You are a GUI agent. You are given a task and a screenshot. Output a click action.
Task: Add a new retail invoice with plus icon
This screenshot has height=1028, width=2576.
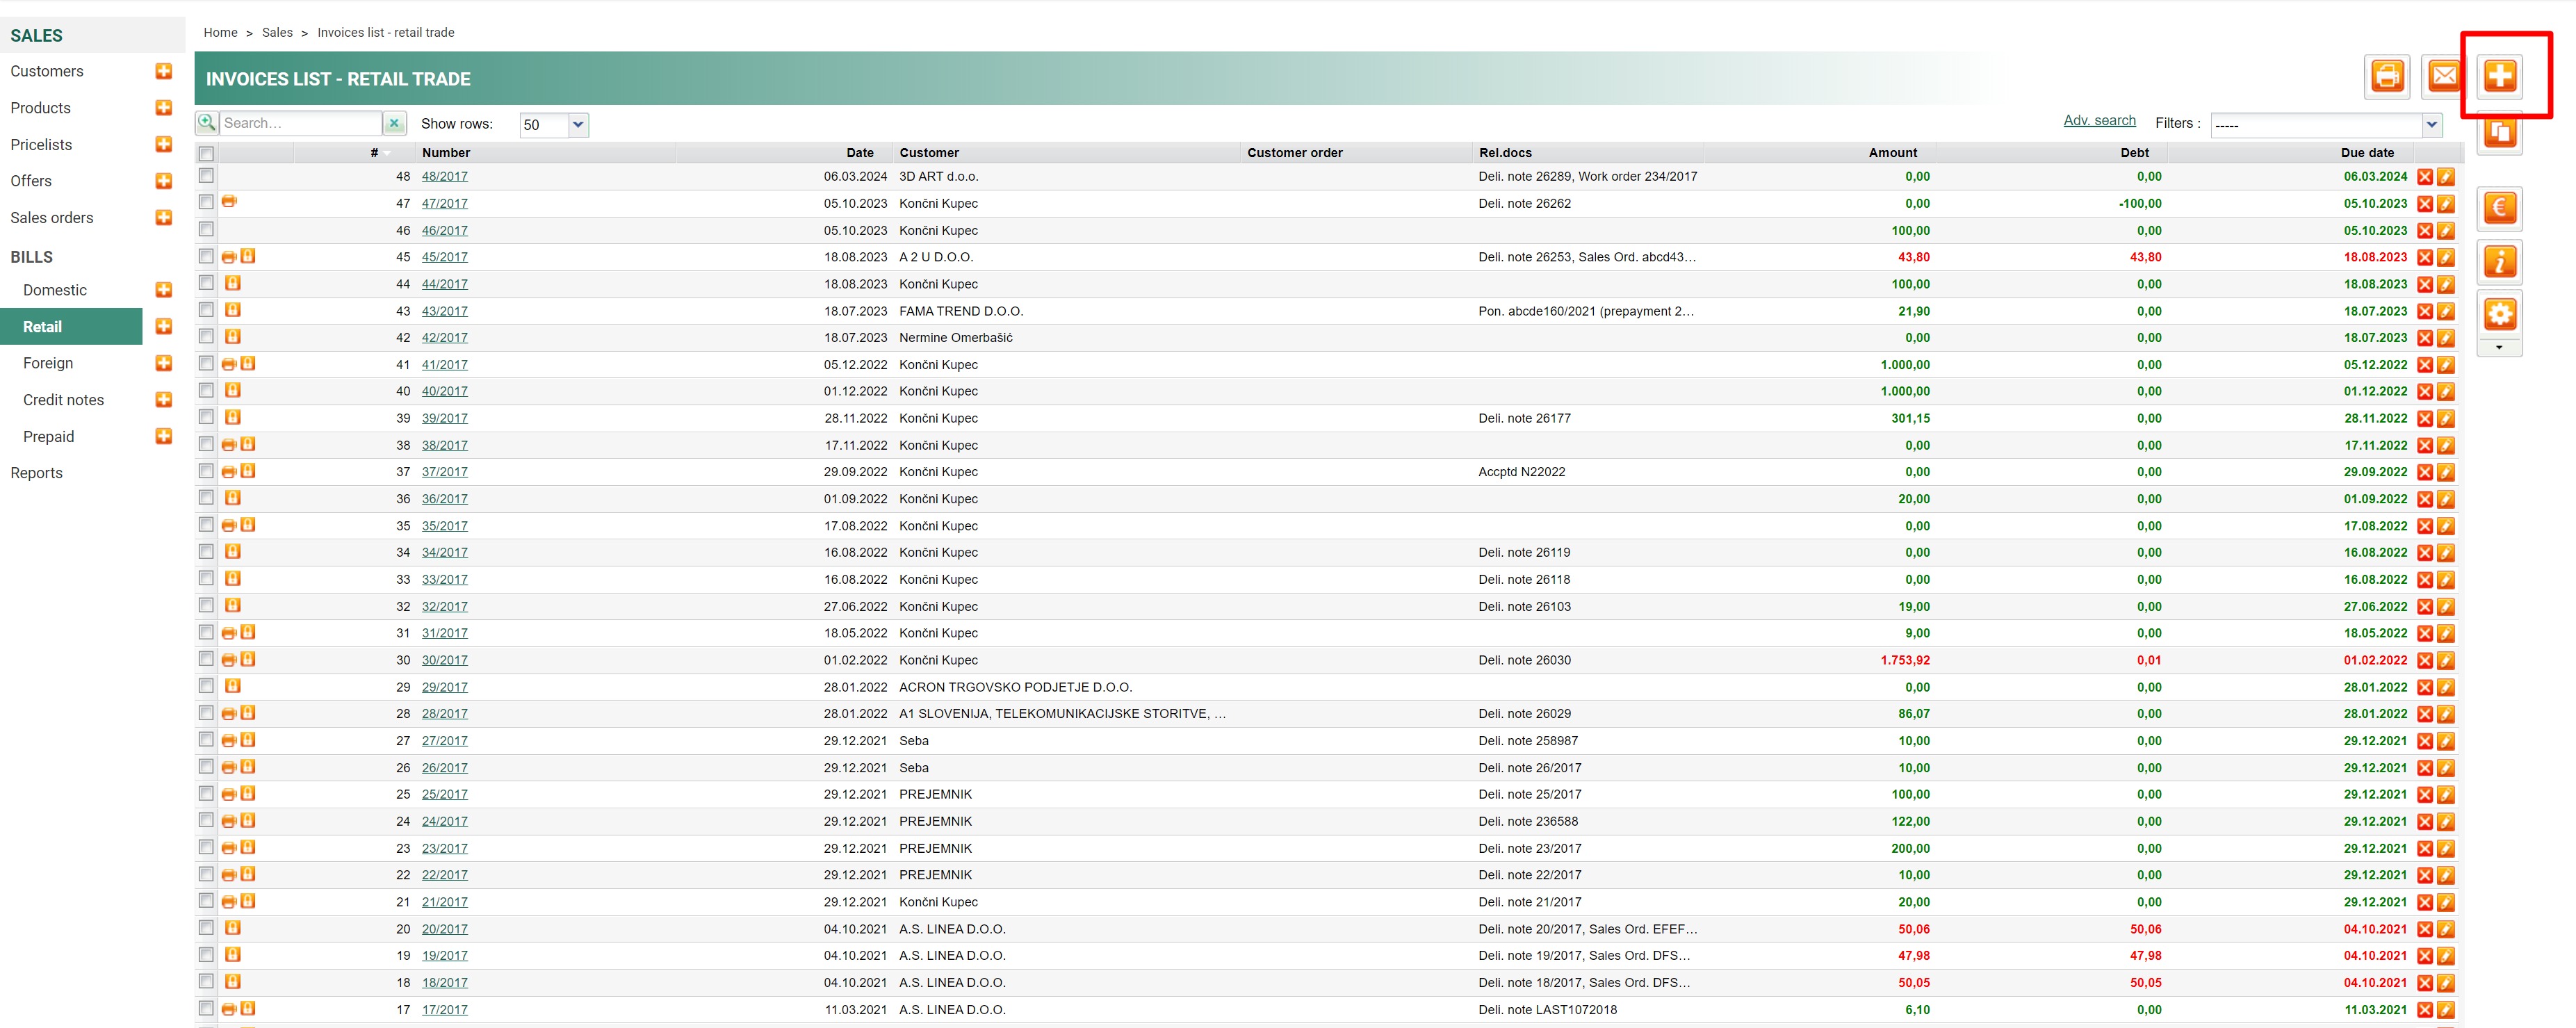pyautogui.click(x=2500, y=76)
